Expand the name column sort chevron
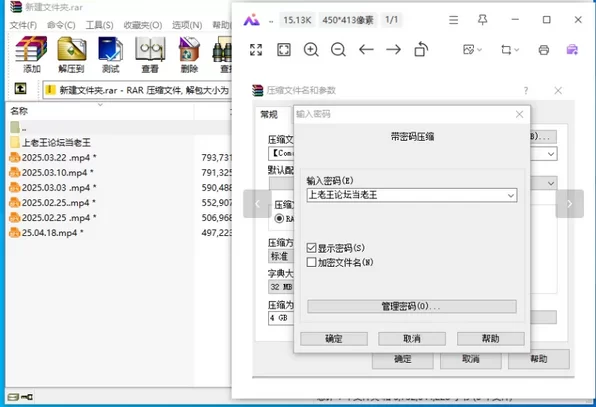 tap(100, 105)
